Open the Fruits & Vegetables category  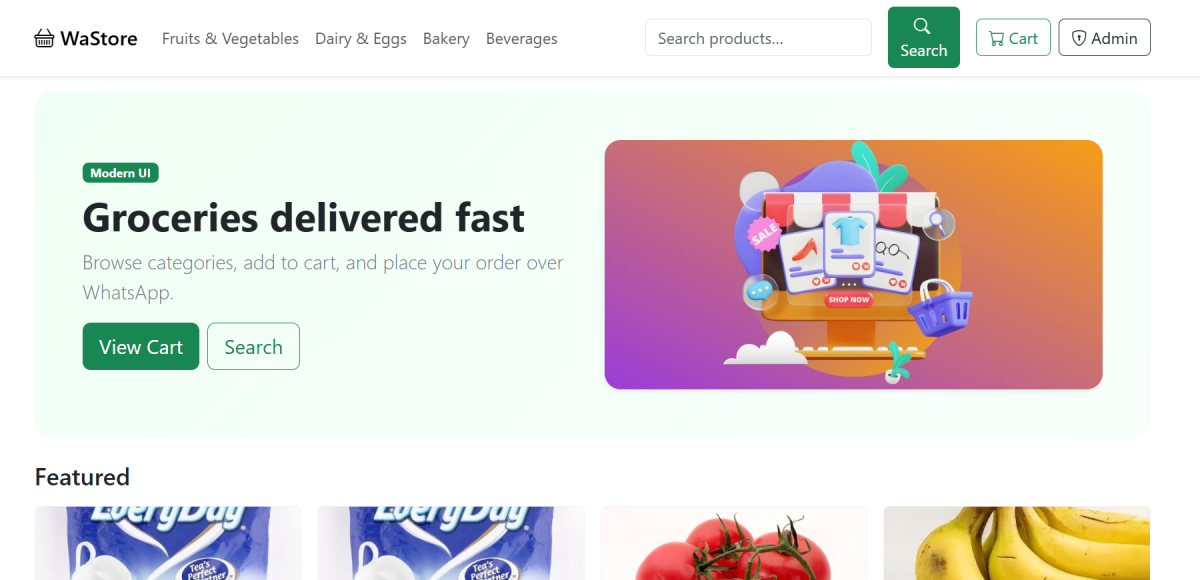(x=230, y=39)
